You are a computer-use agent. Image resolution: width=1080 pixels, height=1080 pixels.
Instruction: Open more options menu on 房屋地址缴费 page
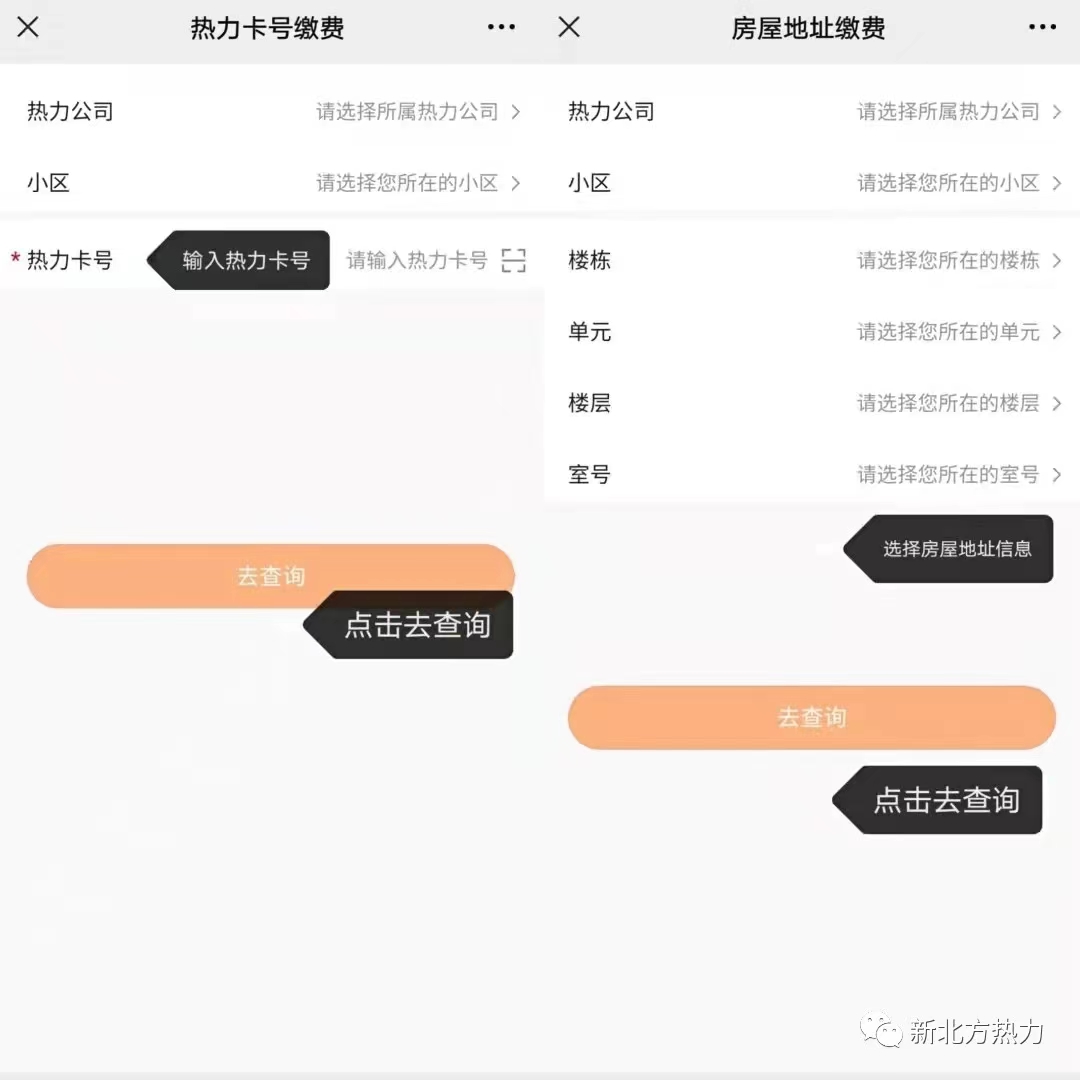tap(1042, 27)
